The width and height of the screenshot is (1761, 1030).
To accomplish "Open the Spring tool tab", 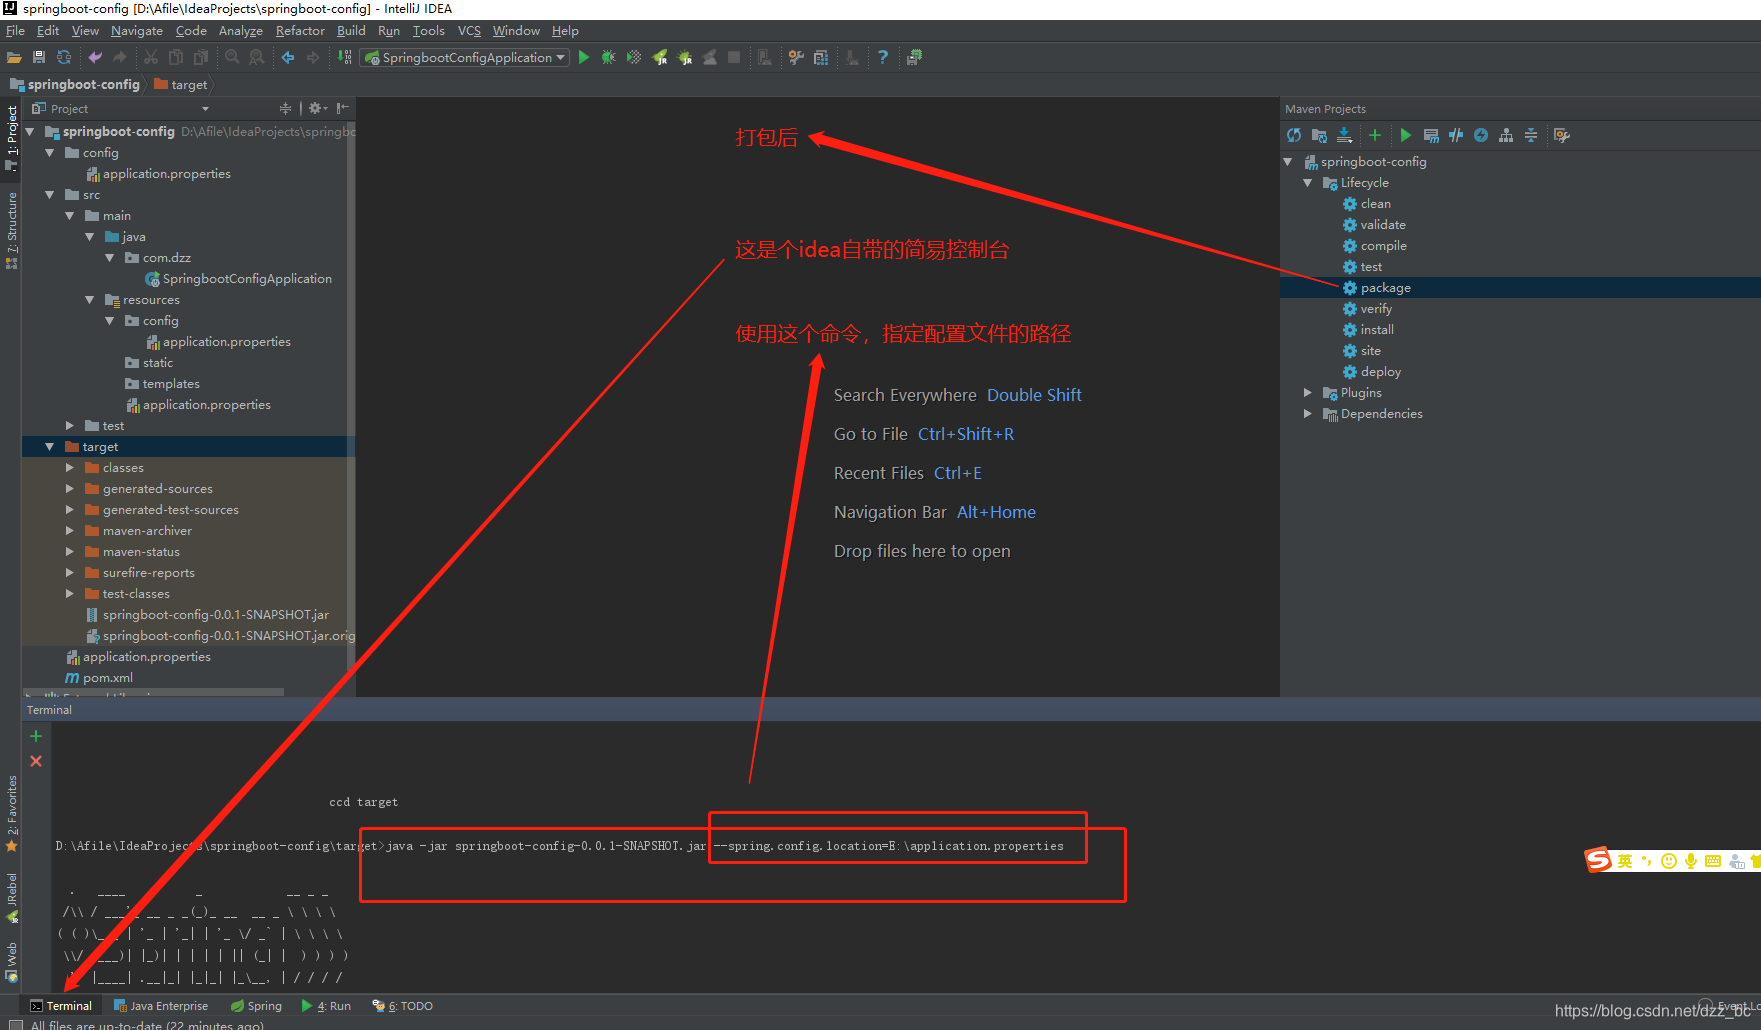I will point(256,1006).
